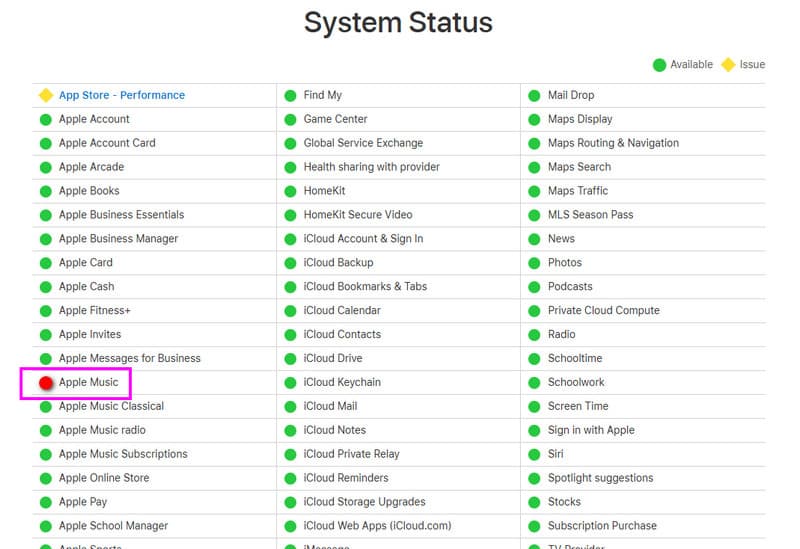Open the App Store - Performance issue link

tap(121, 95)
